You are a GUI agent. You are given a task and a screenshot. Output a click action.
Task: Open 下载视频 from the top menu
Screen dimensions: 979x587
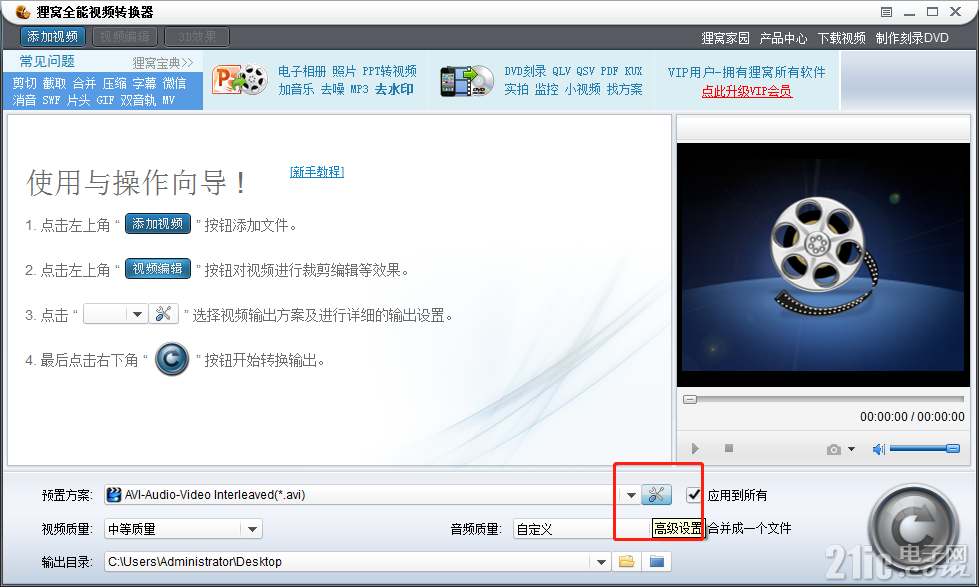(x=841, y=38)
